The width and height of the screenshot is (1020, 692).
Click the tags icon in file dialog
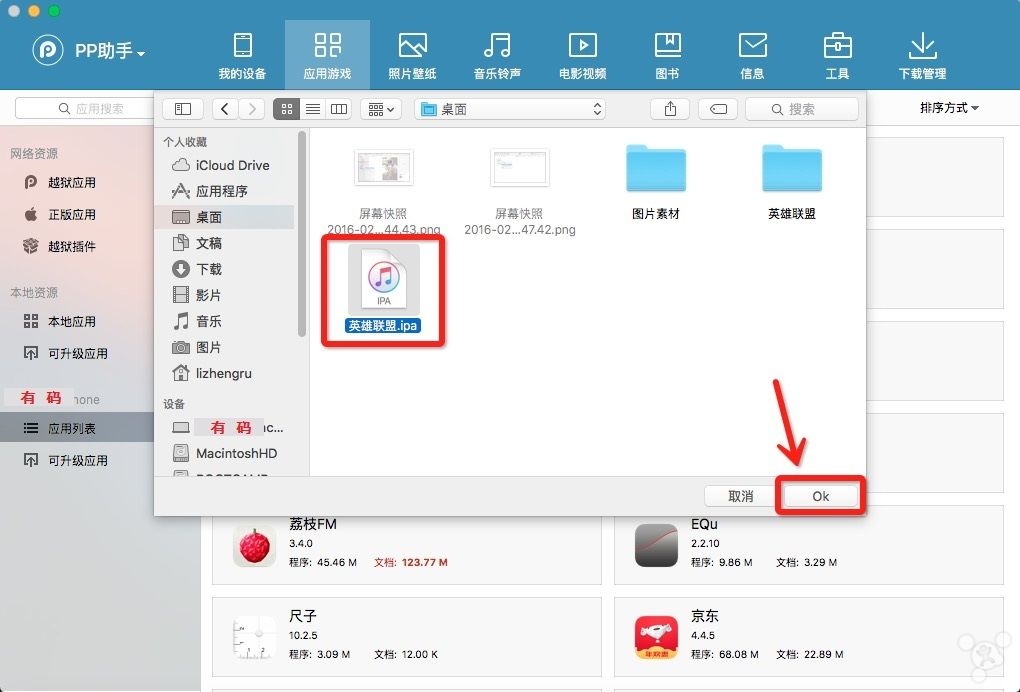(717, 109)
